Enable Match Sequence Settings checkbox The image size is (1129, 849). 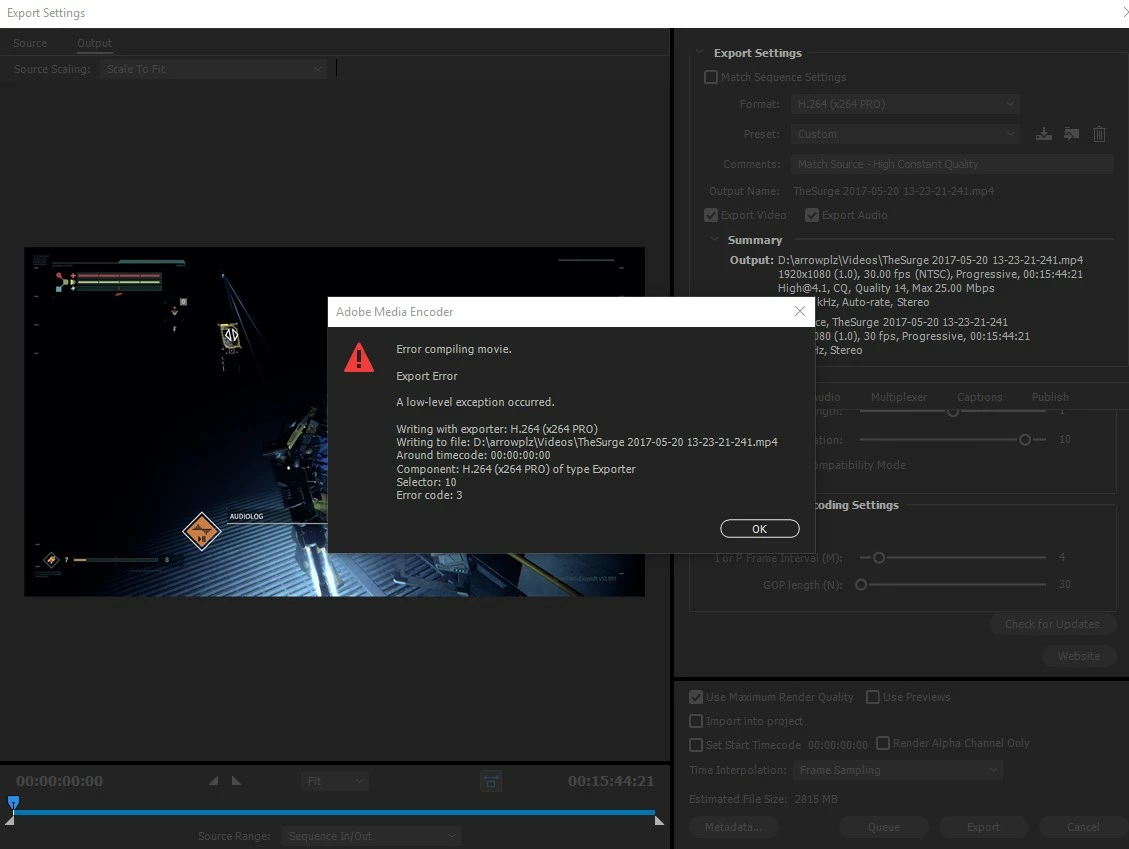(711, 77)
